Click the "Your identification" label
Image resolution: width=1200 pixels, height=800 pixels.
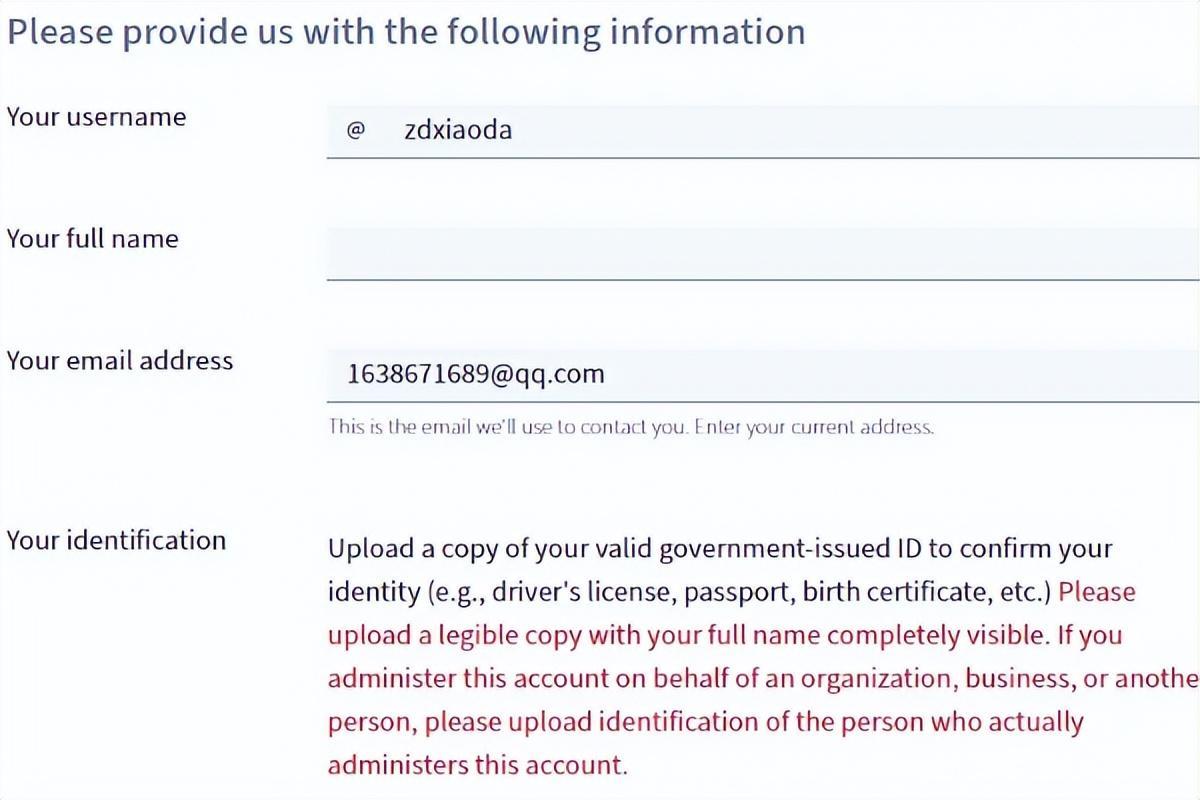pos(116,541)
